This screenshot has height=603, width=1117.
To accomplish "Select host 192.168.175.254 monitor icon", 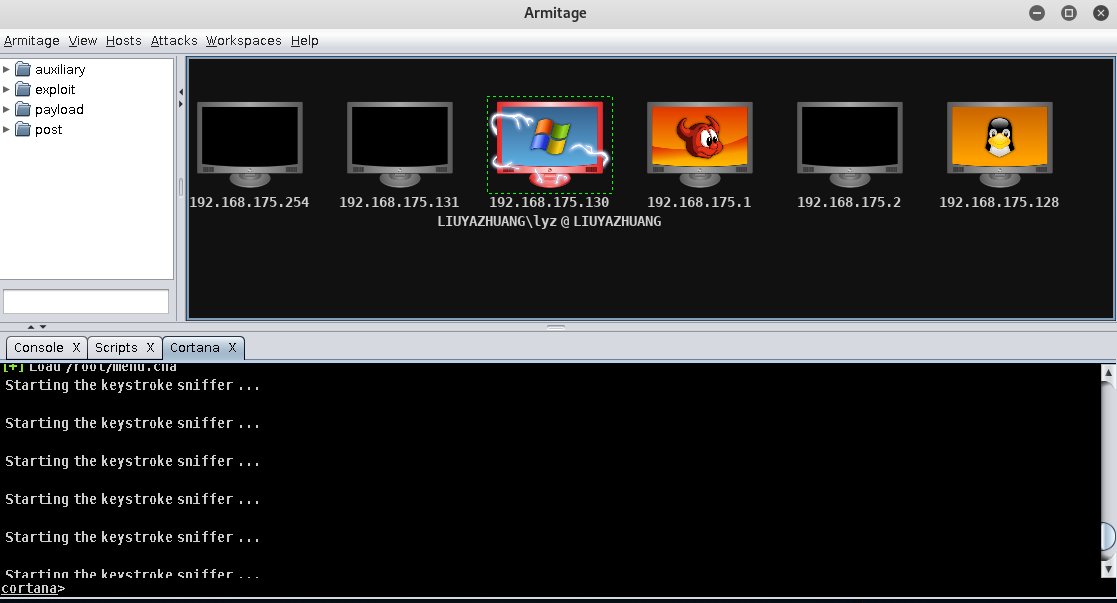I will tap(250, 145).
